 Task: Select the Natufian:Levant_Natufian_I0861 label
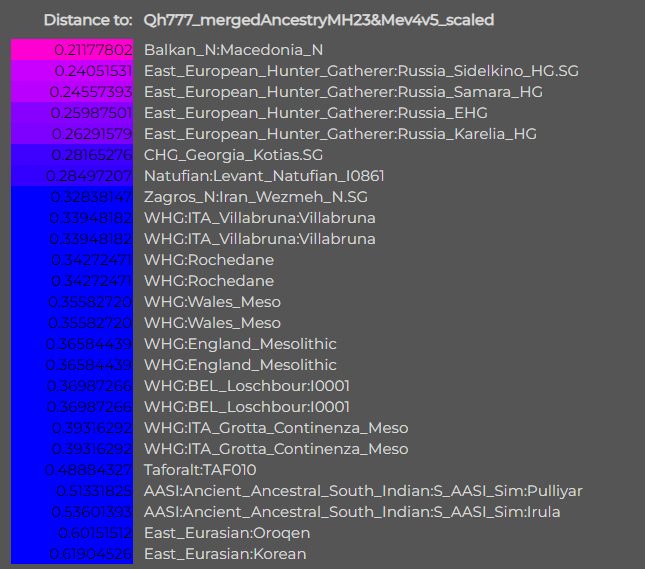click(264, 176)
